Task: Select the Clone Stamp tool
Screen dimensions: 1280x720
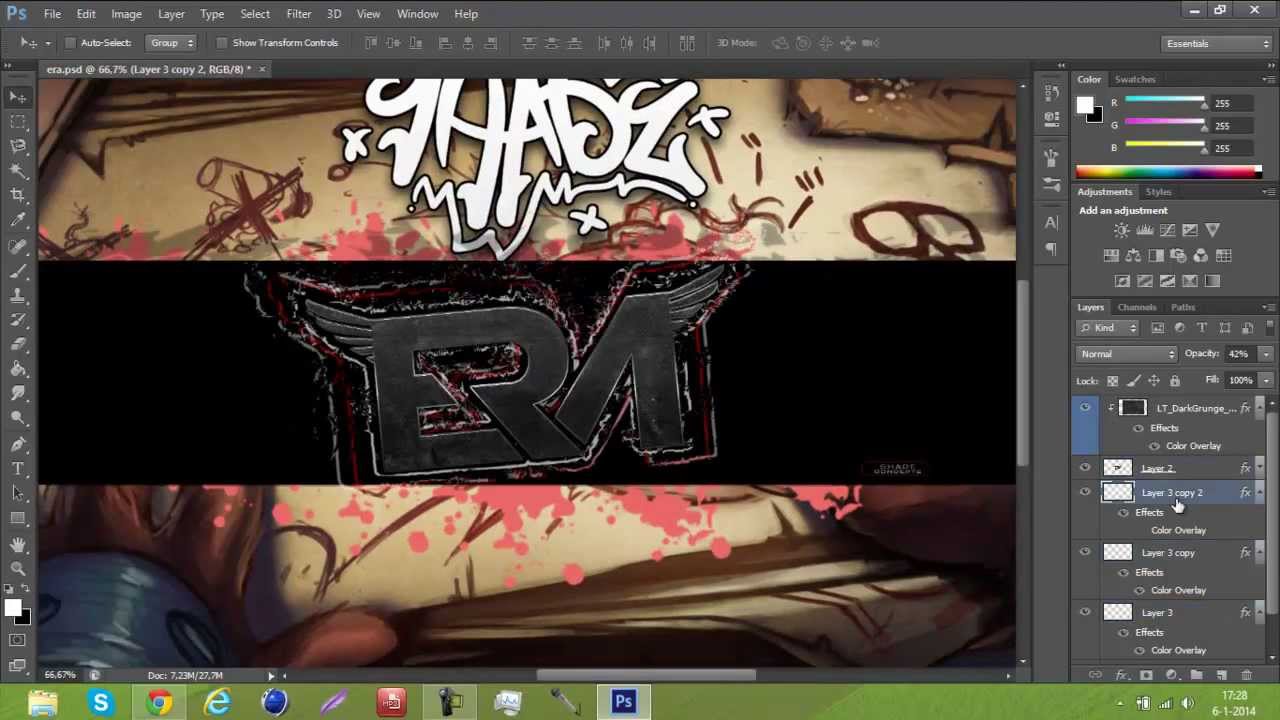Action: click(18, 296)
